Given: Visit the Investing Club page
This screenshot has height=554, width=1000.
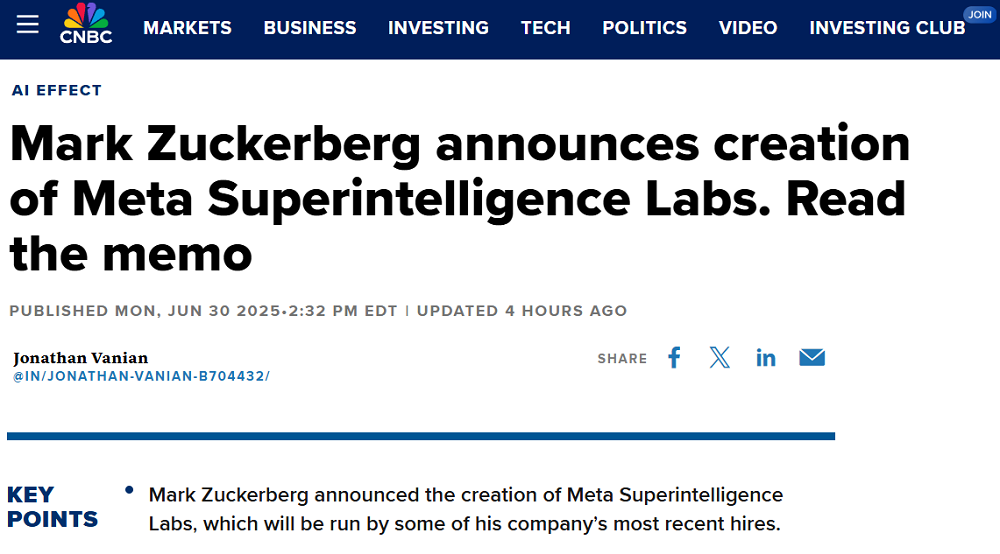Looking at the screenshot, I should point(887,28).
